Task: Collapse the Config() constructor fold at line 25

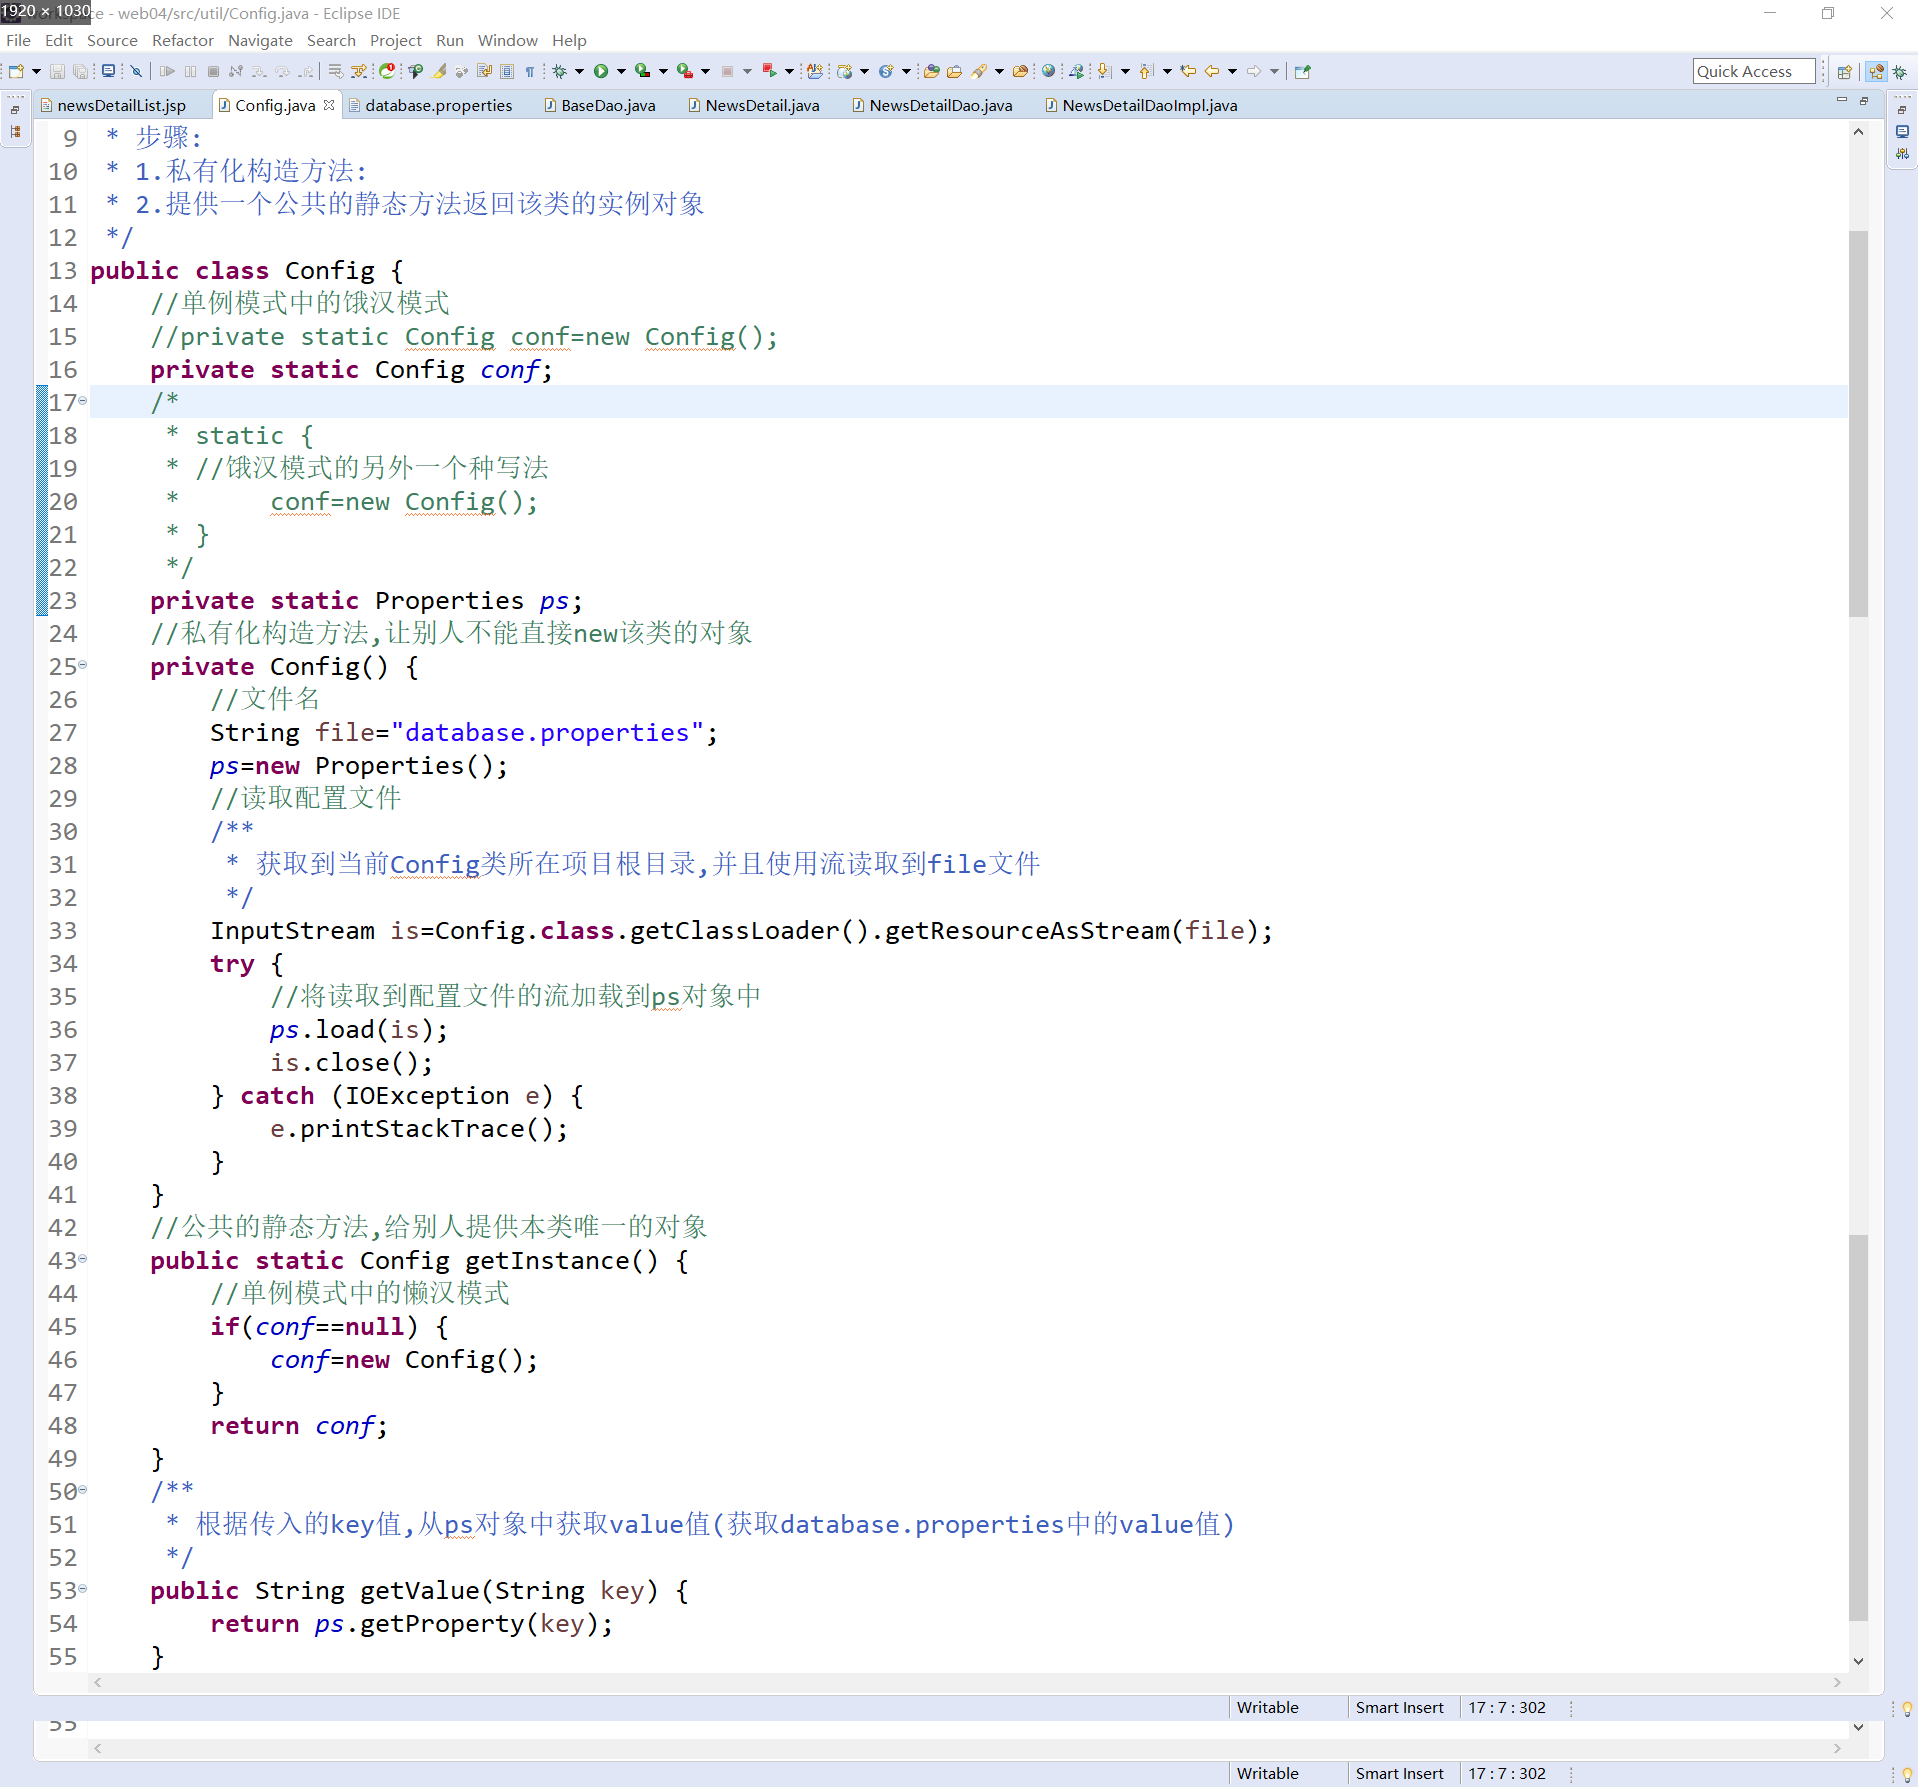Action: coord(83,665)
